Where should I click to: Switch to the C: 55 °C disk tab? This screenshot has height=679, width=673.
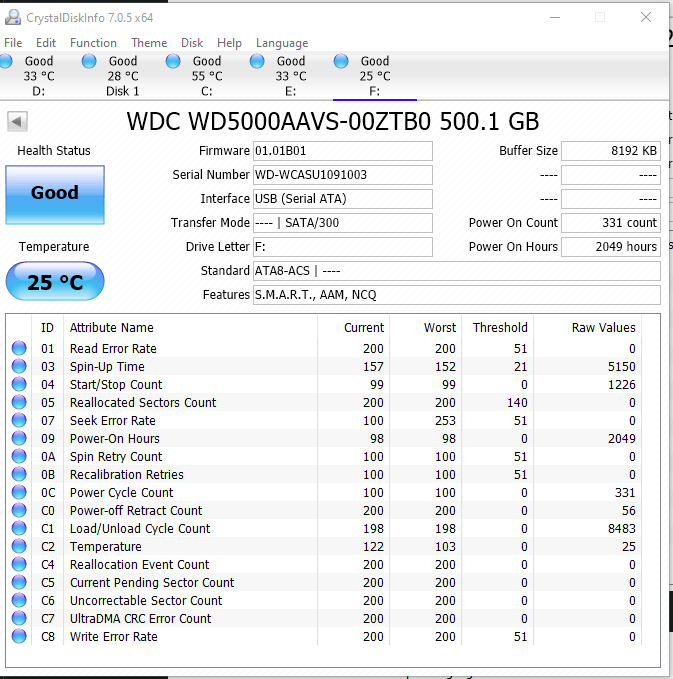point(207,76)
